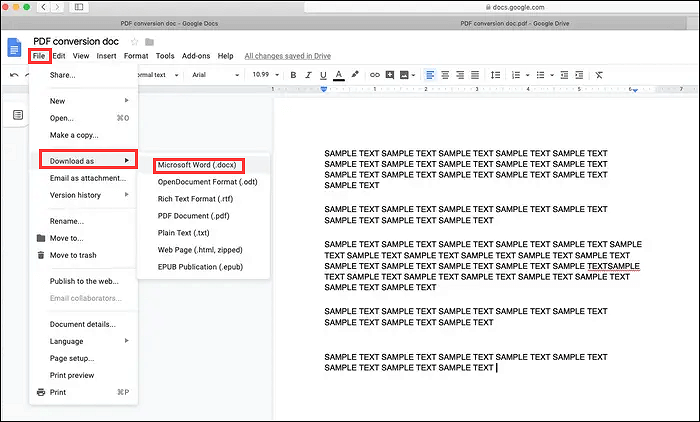
Task: Open the Insert menu
Action: coord(107,56)
